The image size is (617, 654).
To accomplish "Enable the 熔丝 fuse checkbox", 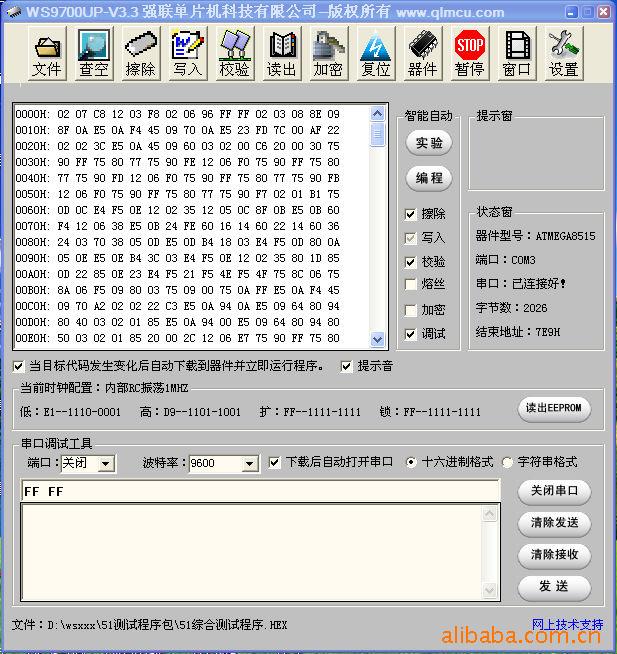I will (410, 284).
